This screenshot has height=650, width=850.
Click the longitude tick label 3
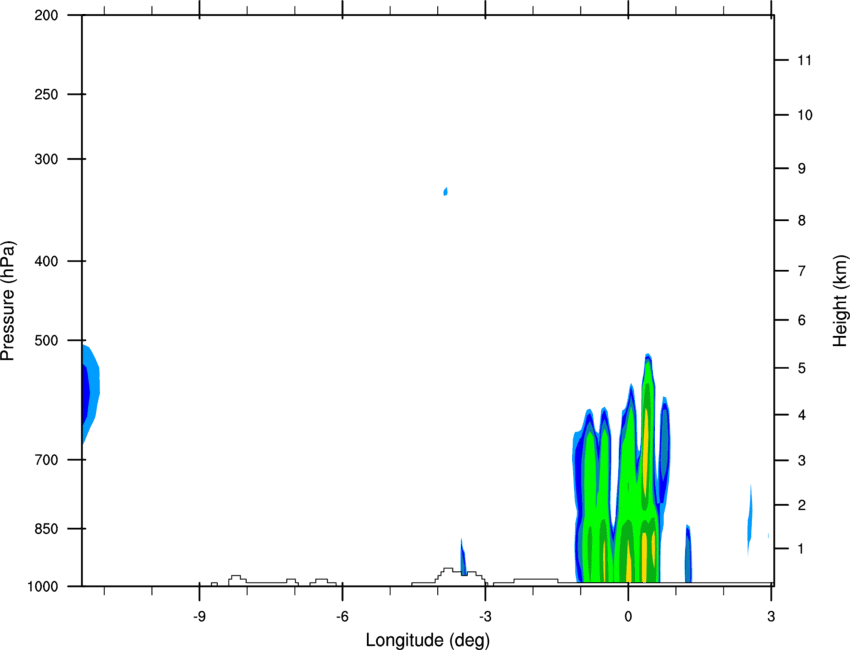pos(771,617)
